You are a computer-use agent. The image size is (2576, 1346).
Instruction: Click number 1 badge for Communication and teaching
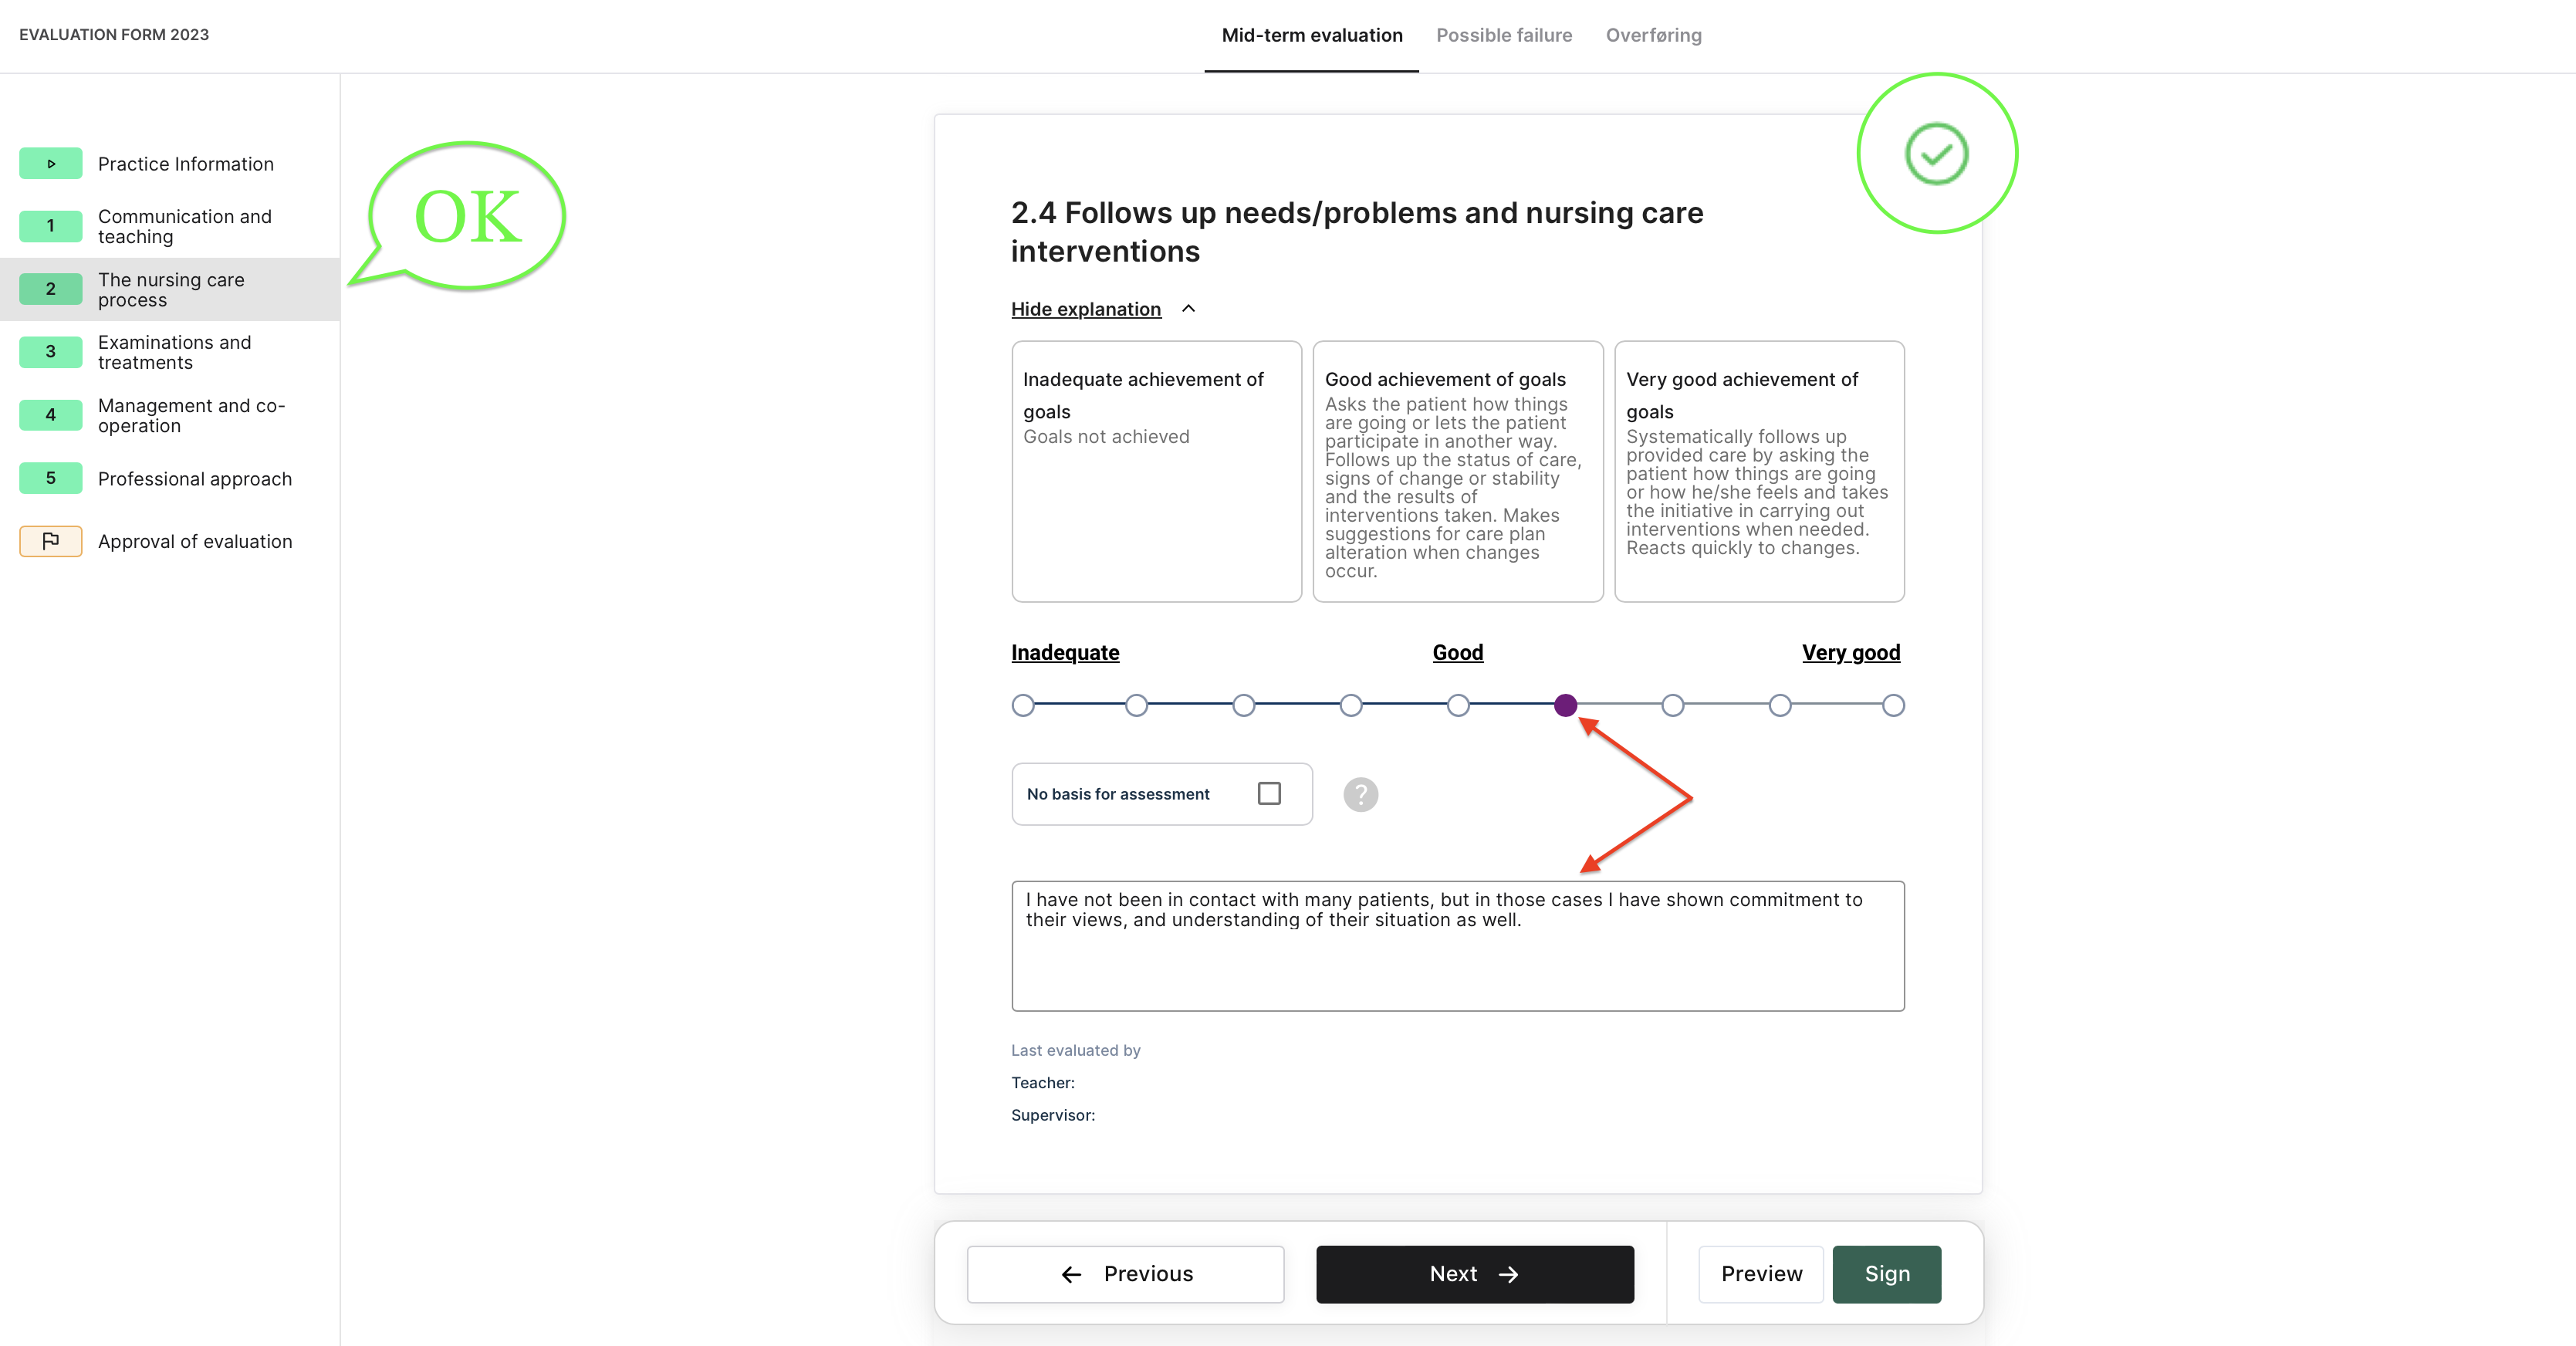[x=50, y=226]
